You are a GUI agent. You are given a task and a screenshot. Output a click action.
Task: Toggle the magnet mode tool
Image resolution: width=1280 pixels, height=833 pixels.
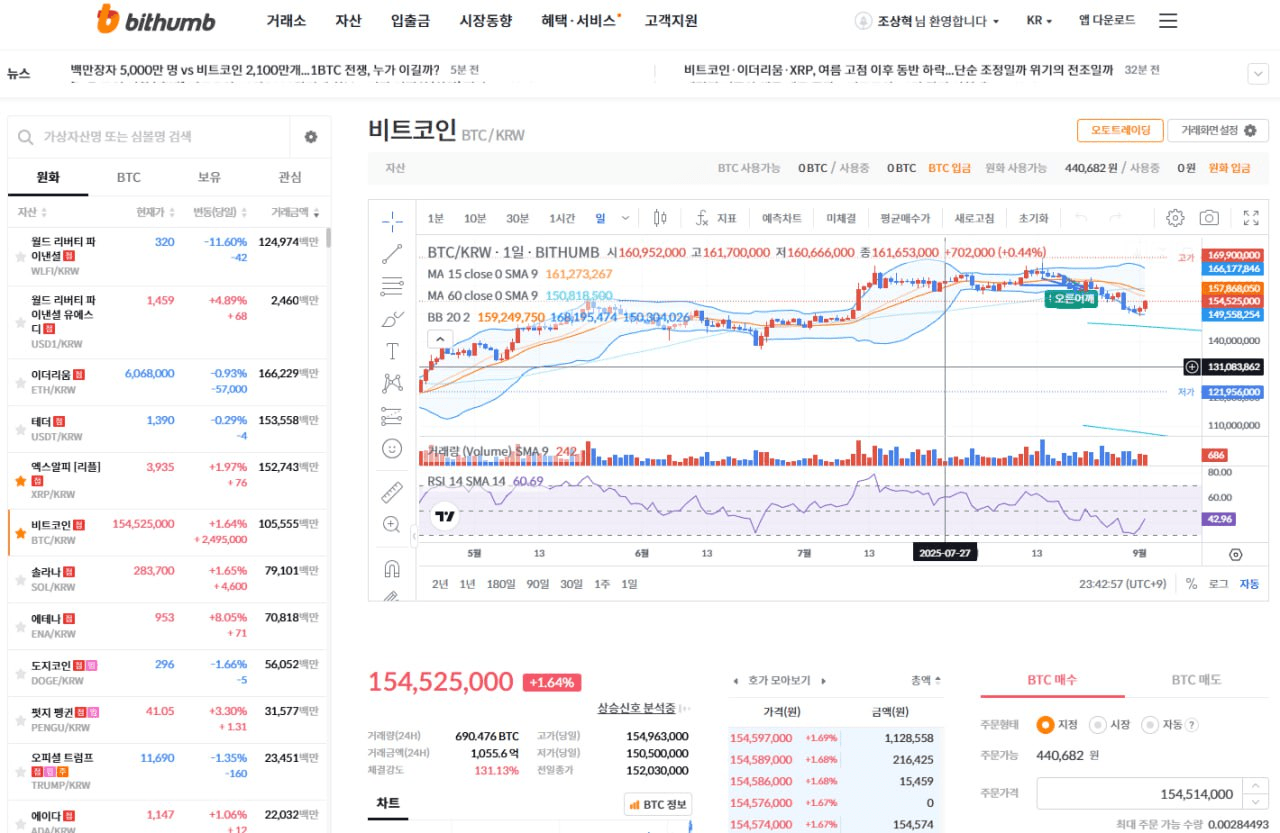tap(392, 568)
